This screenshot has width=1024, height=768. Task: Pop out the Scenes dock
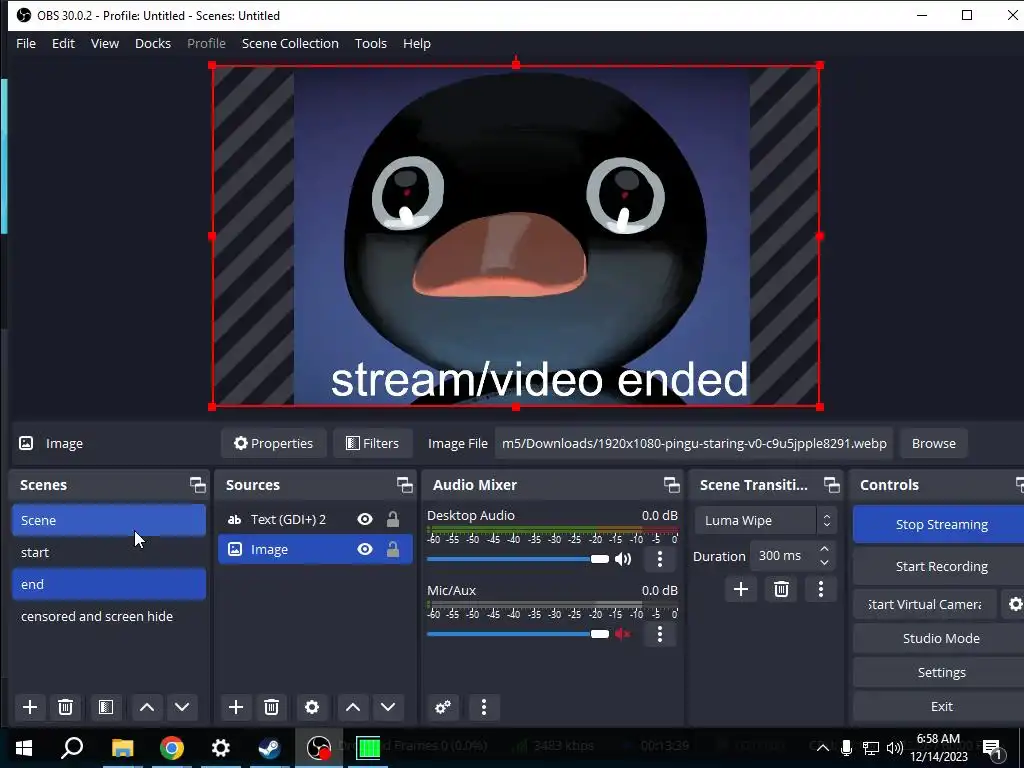click(197, 485)
